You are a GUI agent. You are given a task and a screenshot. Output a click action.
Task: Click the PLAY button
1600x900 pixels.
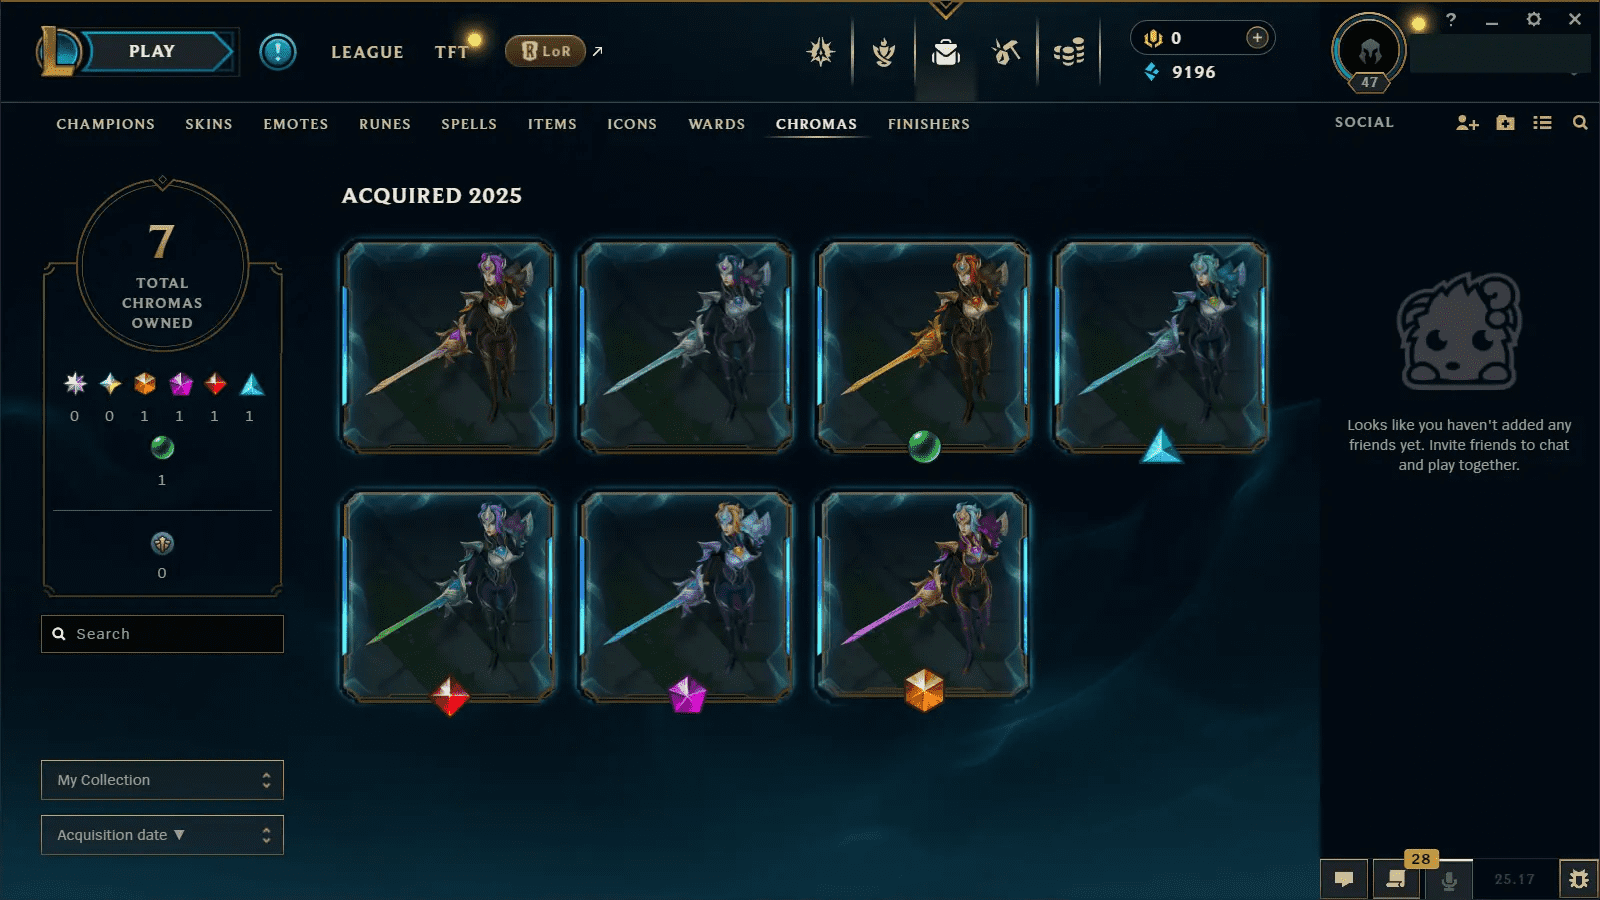pos(153,52)
